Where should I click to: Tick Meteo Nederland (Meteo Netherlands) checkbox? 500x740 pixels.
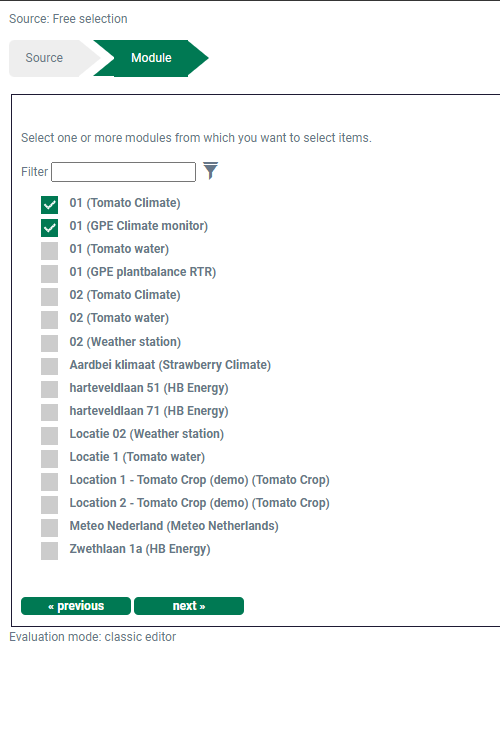(x=50, y=528)
